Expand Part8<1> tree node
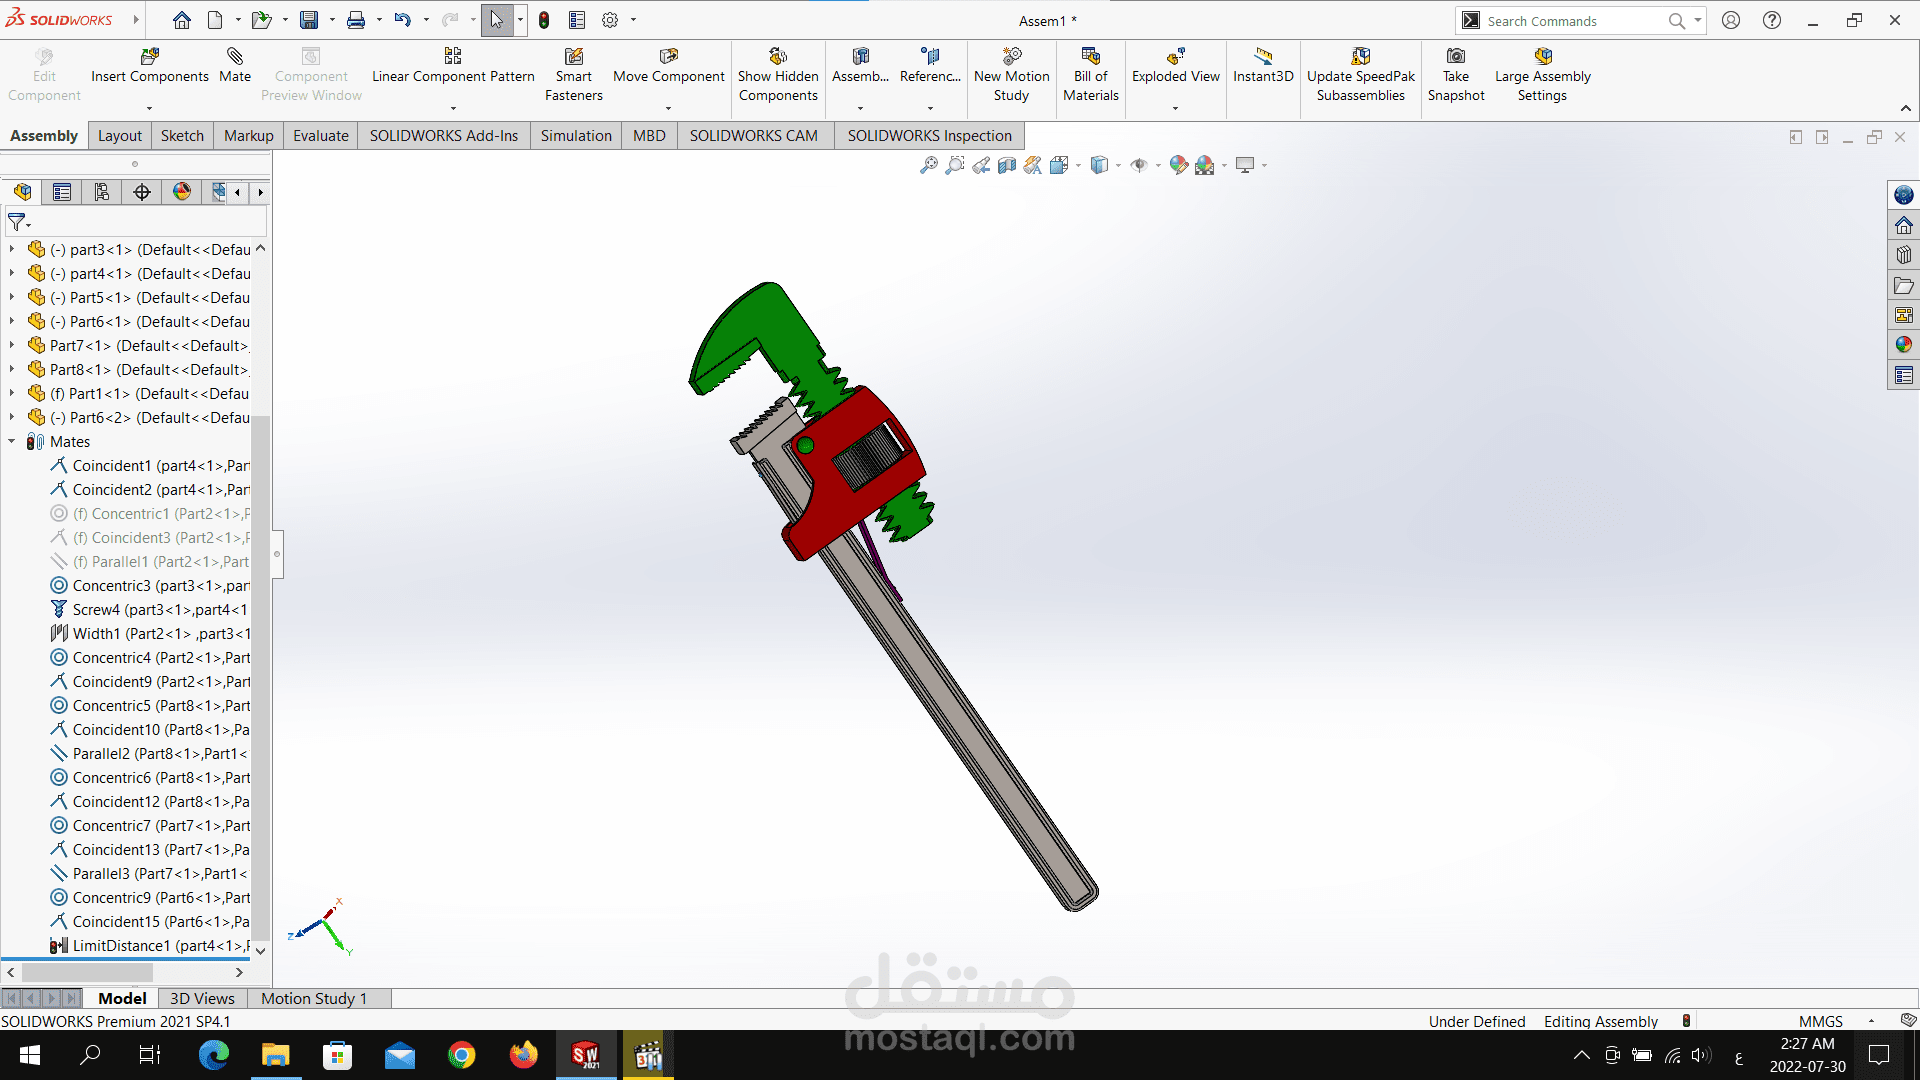This screenshot has height=1080, width=1920. click(12, 369)
